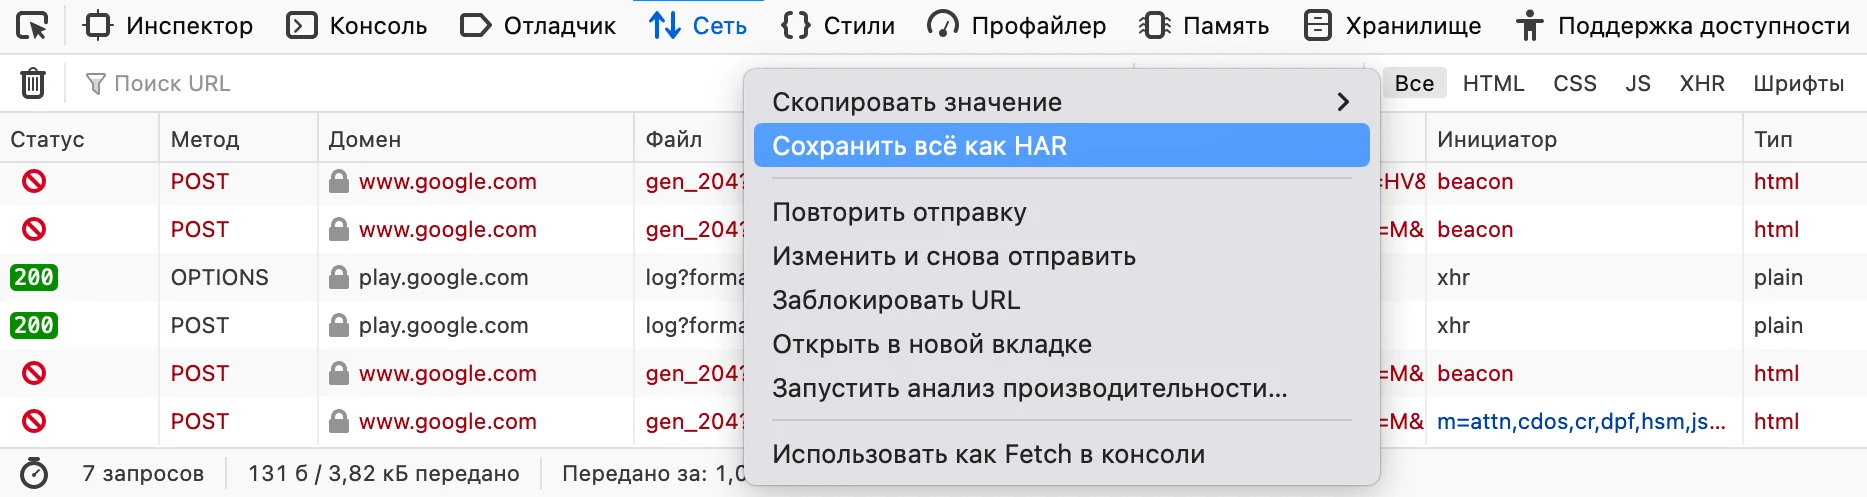Open the Инспектор tab

tap(168, 26)
